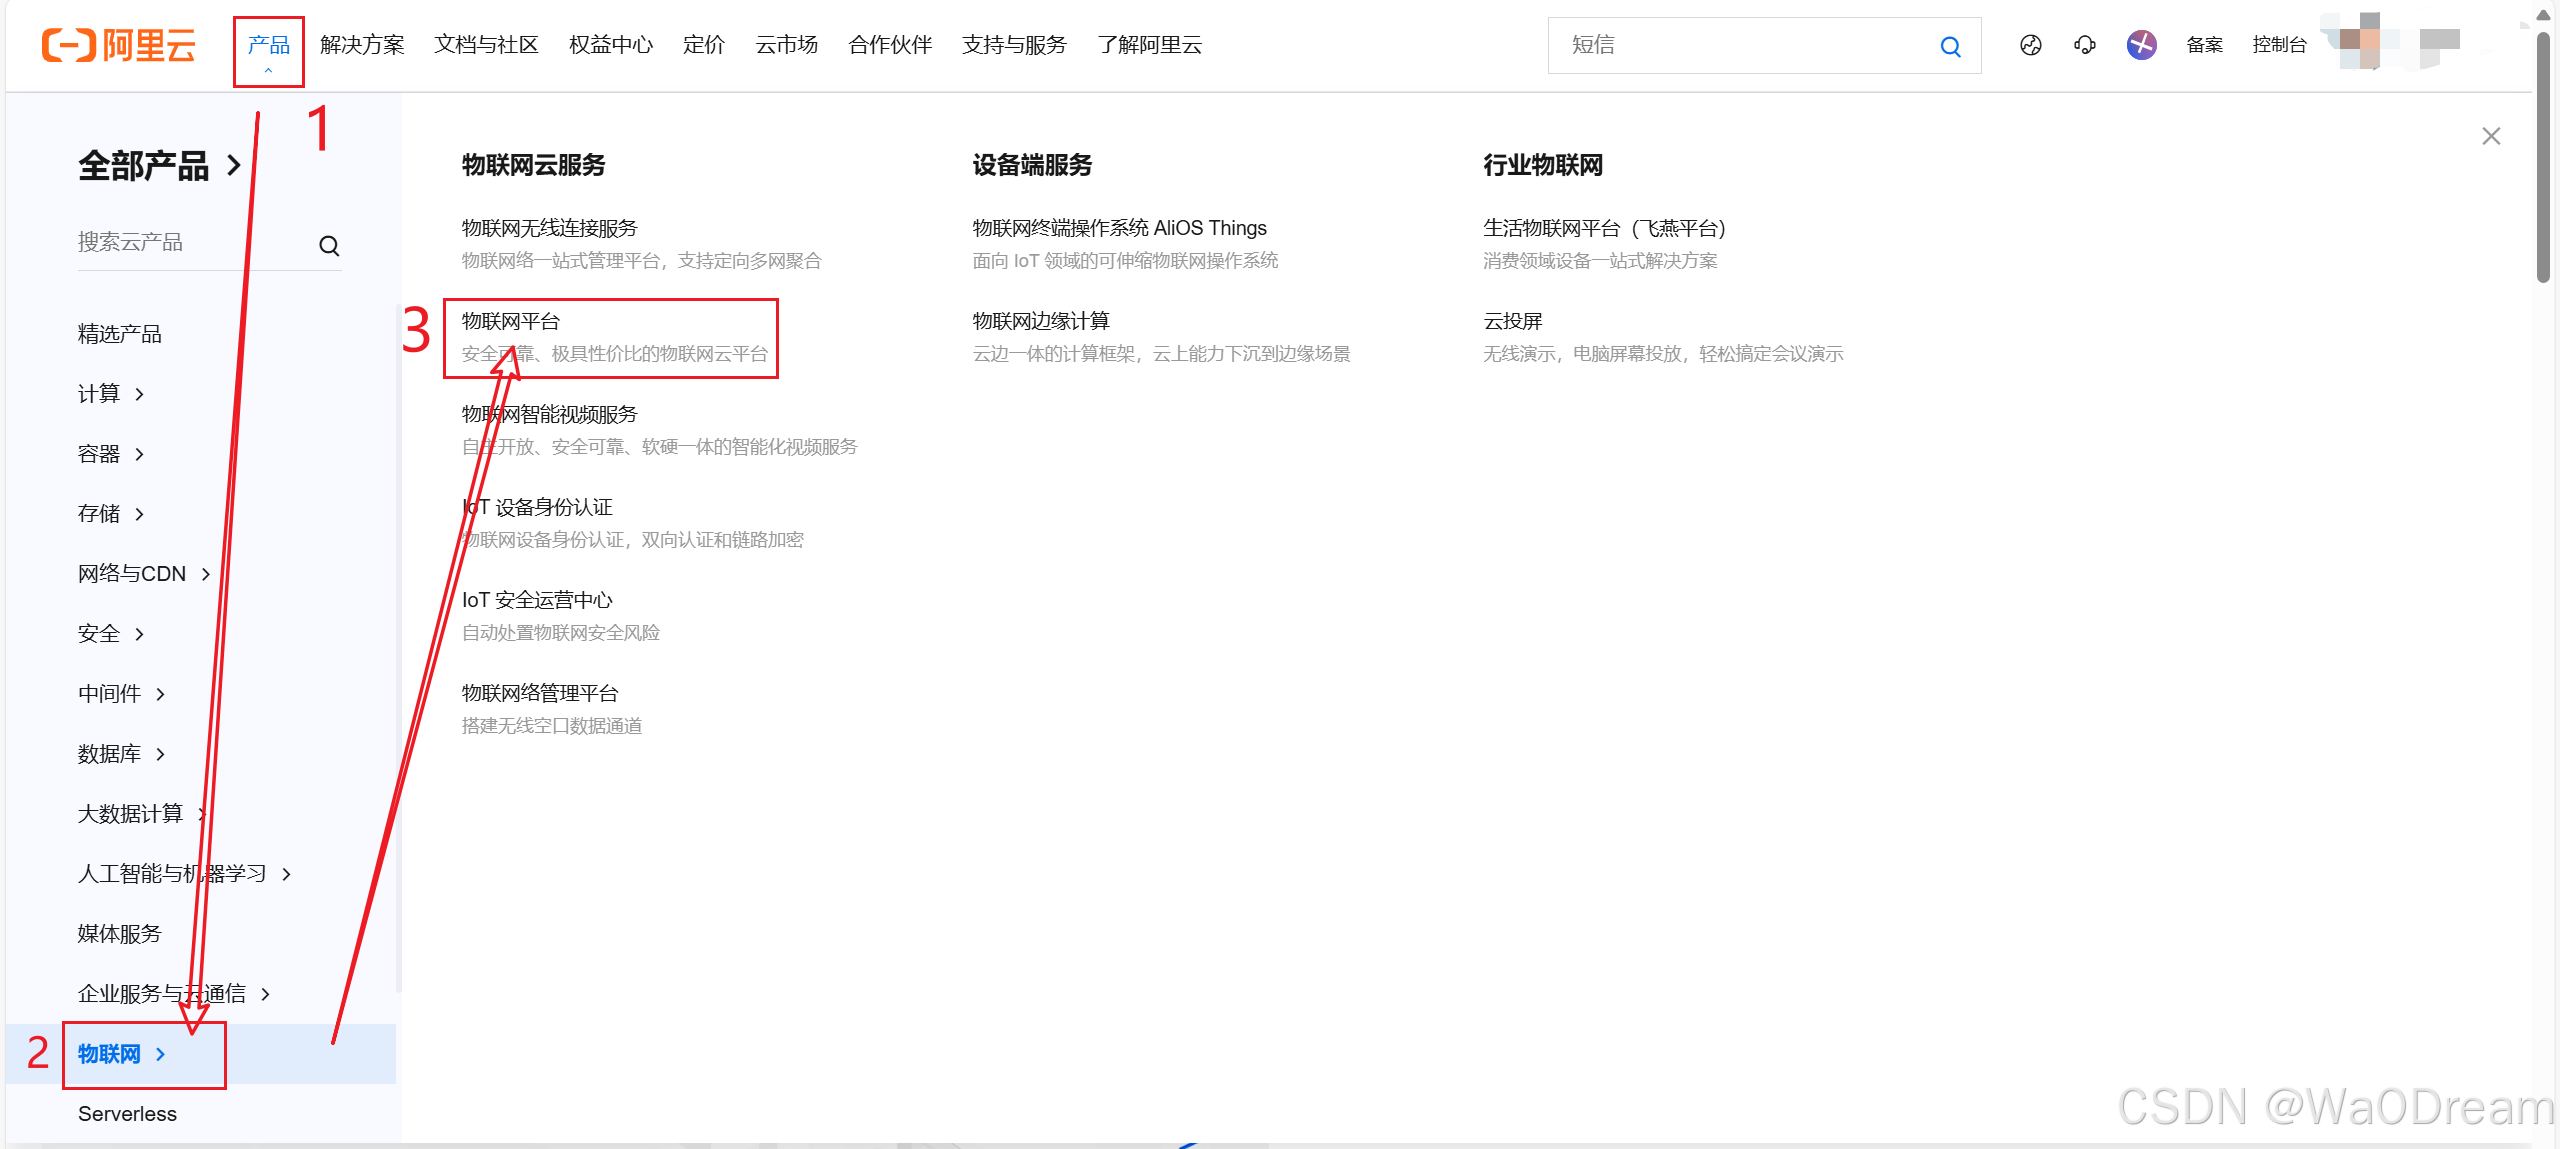The height and width of the screenshot is (1149, 2560).
Task: Open the 支持与服务 menu
Action: click(x=1015, y=45)
